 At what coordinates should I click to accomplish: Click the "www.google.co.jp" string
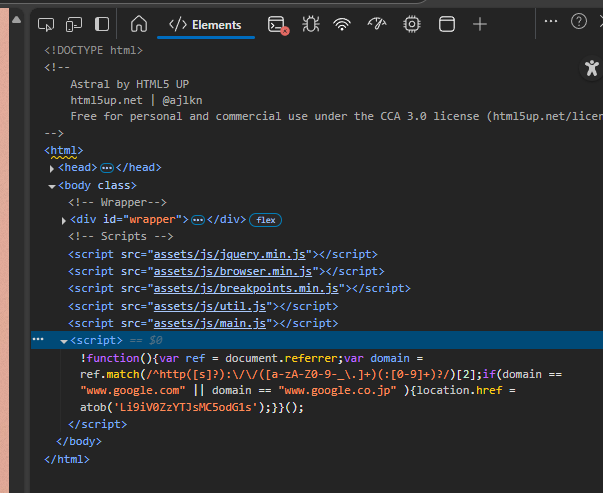(337, 391)
